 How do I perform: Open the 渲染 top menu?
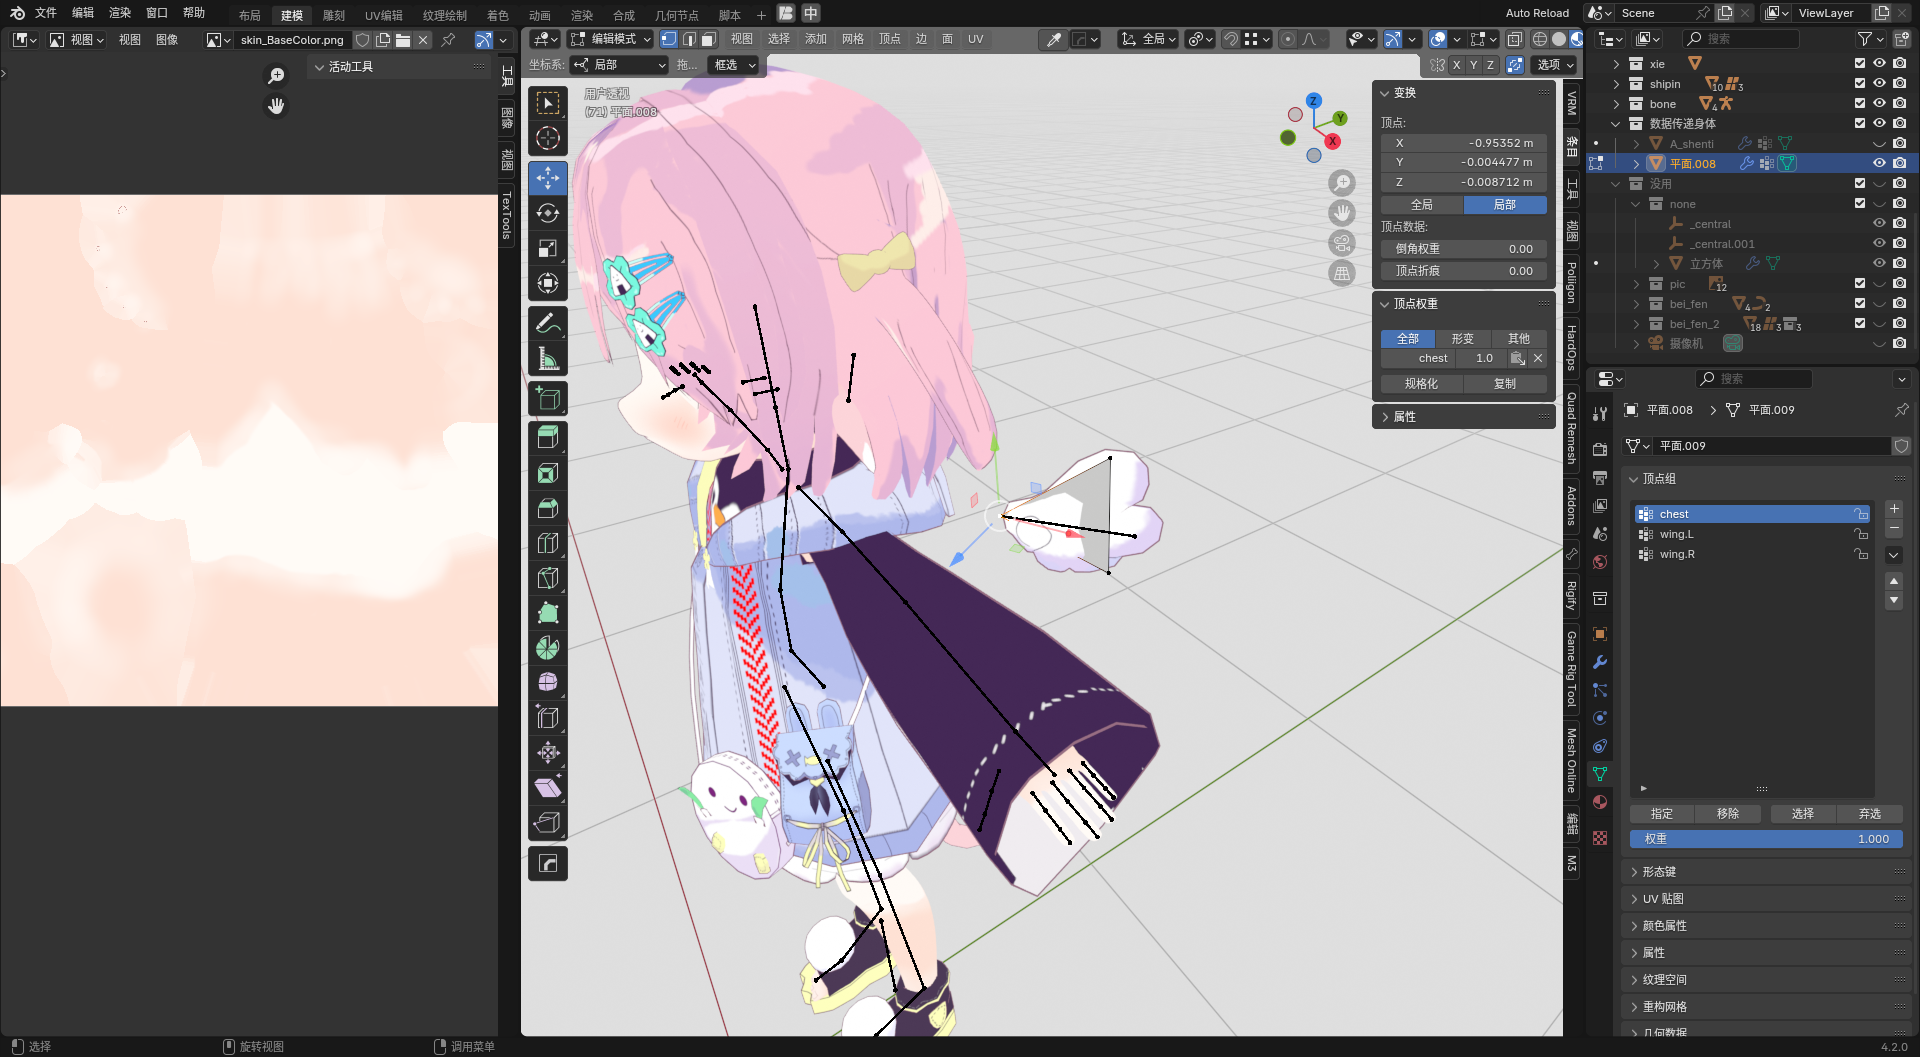click(120, 13)
